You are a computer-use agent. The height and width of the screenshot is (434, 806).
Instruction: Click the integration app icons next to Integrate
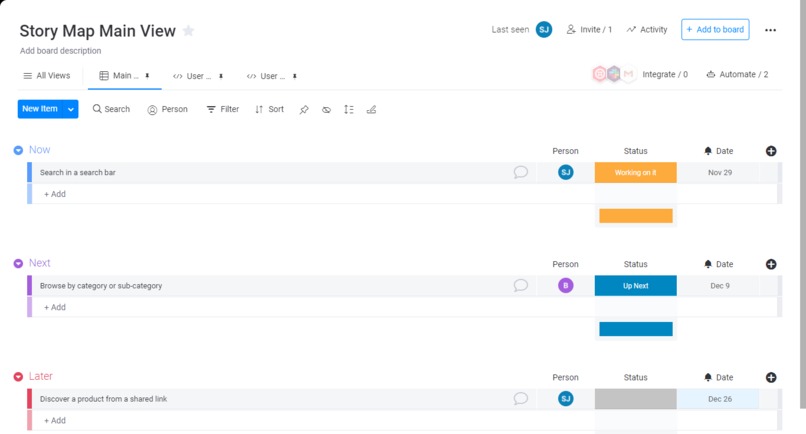pos(614,74)
